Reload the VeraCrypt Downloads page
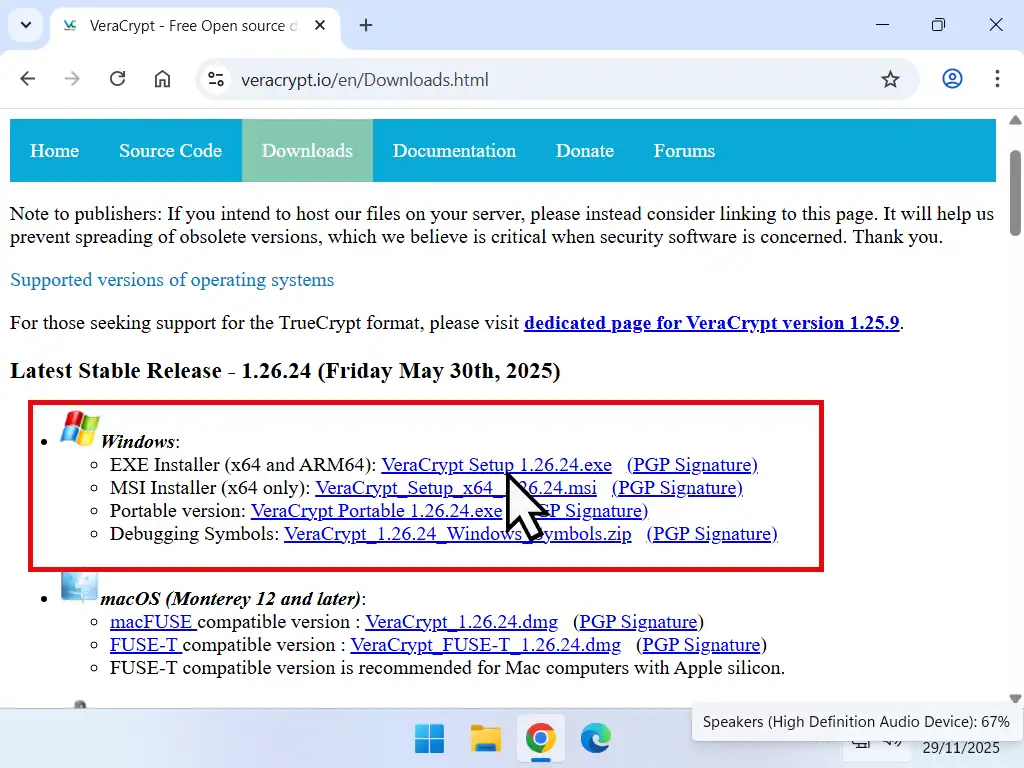 [117, 78]
